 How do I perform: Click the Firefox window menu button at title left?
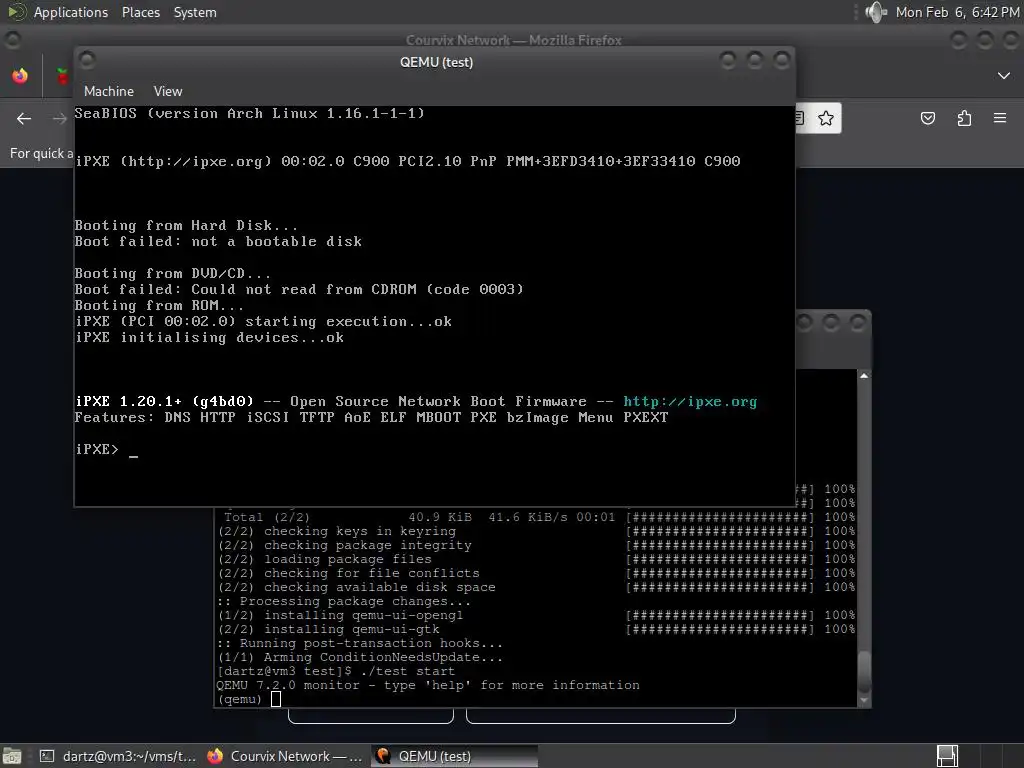[12, 40]
